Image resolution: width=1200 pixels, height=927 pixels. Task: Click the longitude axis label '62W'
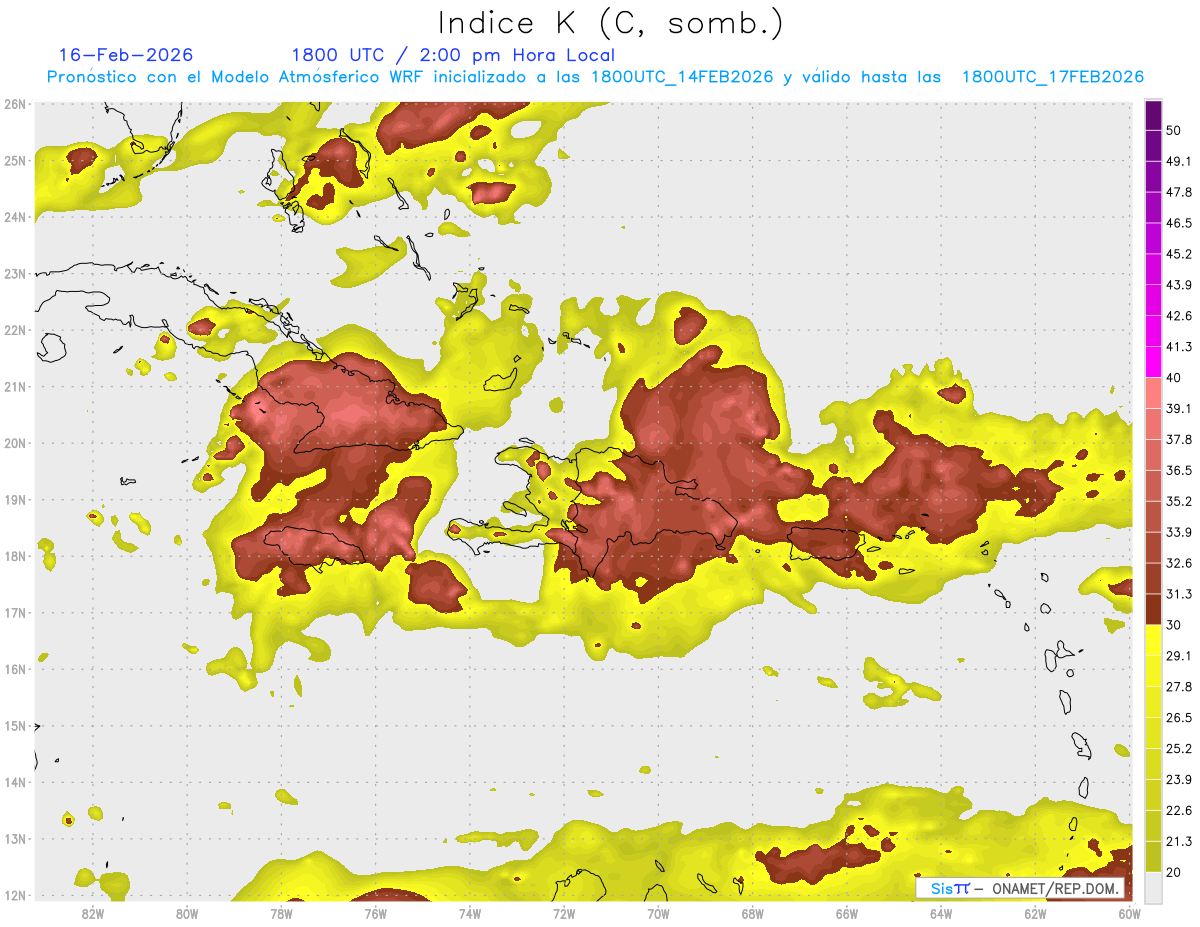1034,913
